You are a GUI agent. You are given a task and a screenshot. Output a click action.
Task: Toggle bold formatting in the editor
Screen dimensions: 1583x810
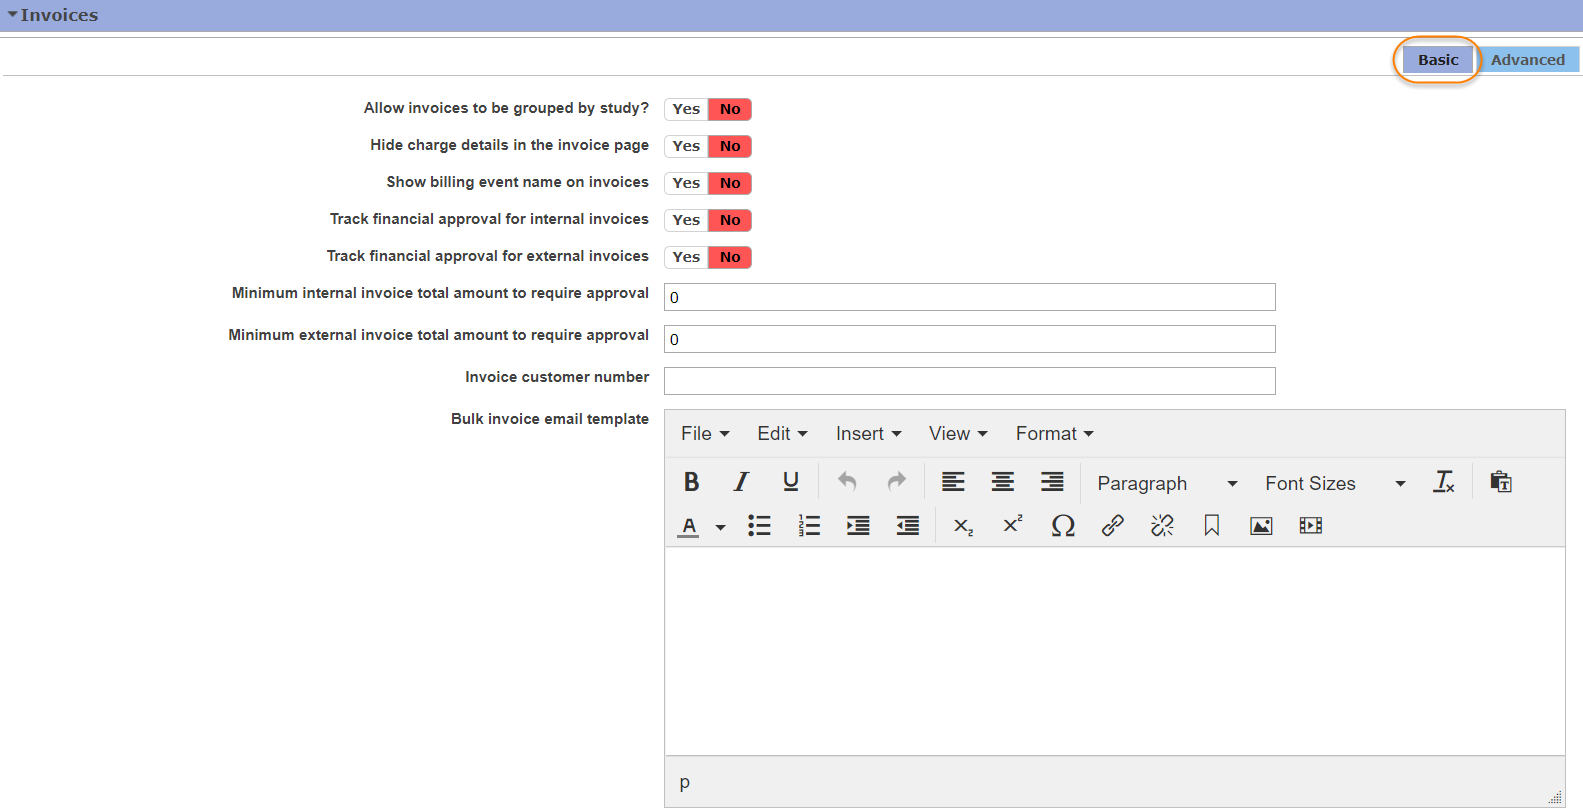coord(691,482)
